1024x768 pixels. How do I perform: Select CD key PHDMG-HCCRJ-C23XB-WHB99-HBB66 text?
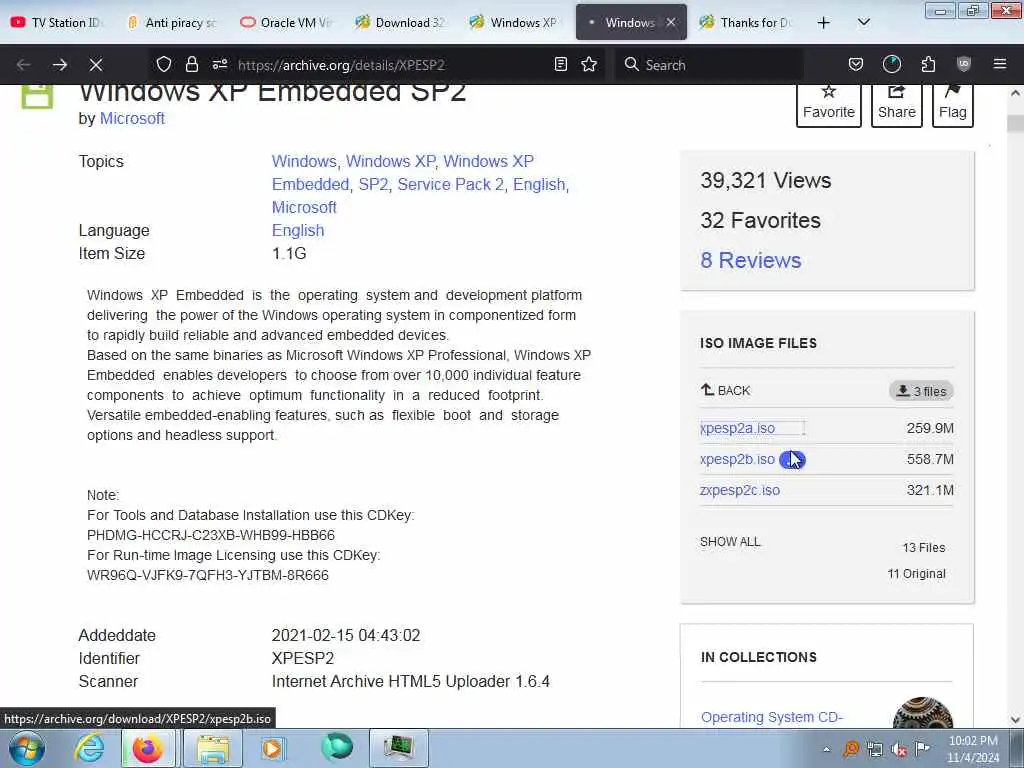point(211,536)
